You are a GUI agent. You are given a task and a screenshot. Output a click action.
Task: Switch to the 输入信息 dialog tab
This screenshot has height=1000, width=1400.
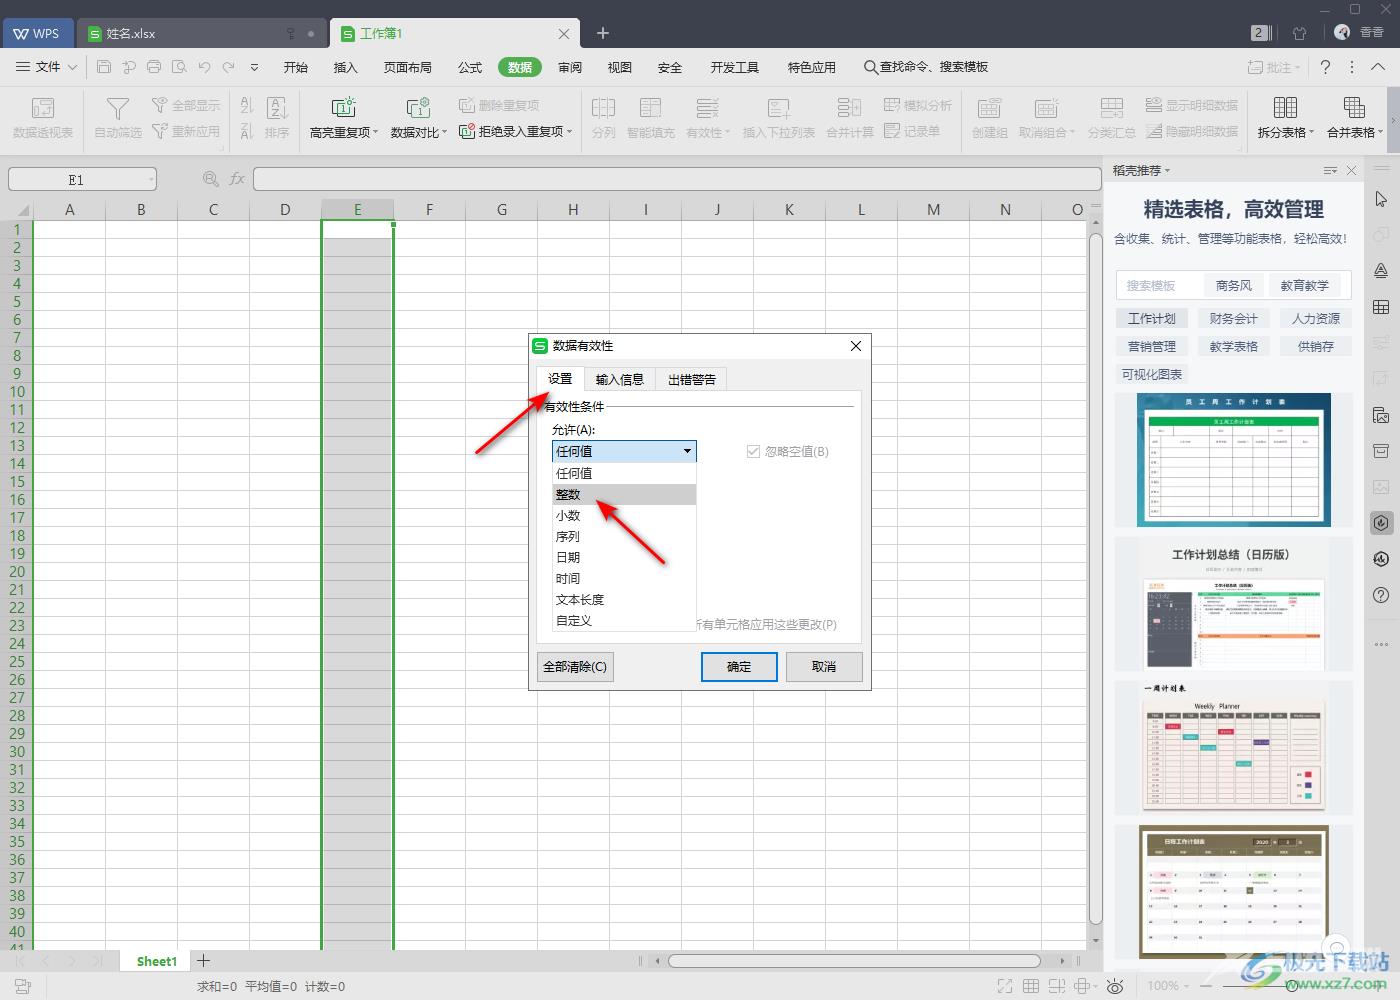click(620, 379)
